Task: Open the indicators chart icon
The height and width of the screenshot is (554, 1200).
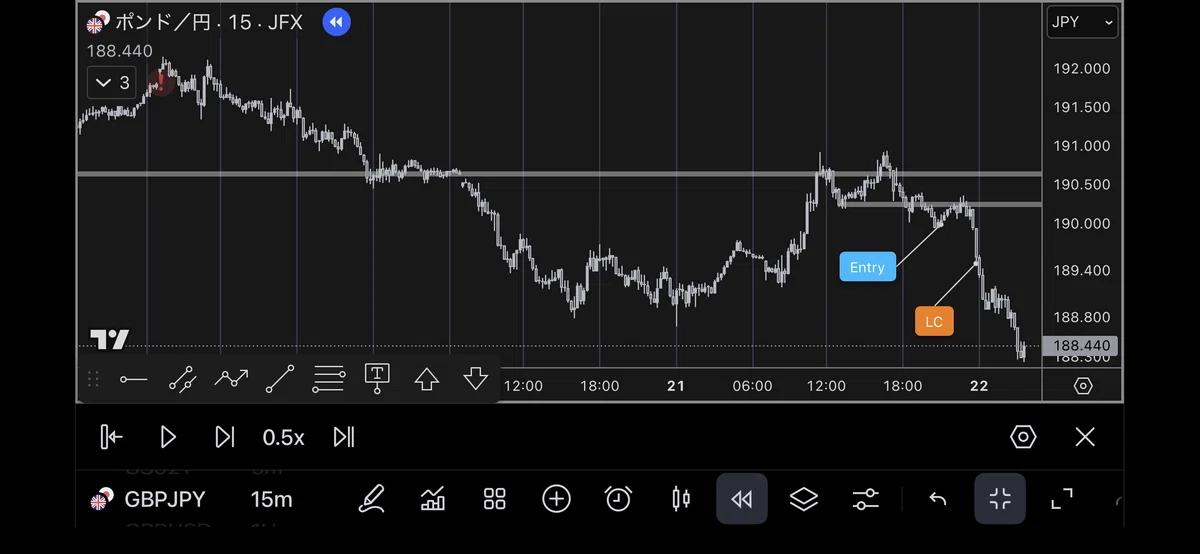Action: pos(433,498)
